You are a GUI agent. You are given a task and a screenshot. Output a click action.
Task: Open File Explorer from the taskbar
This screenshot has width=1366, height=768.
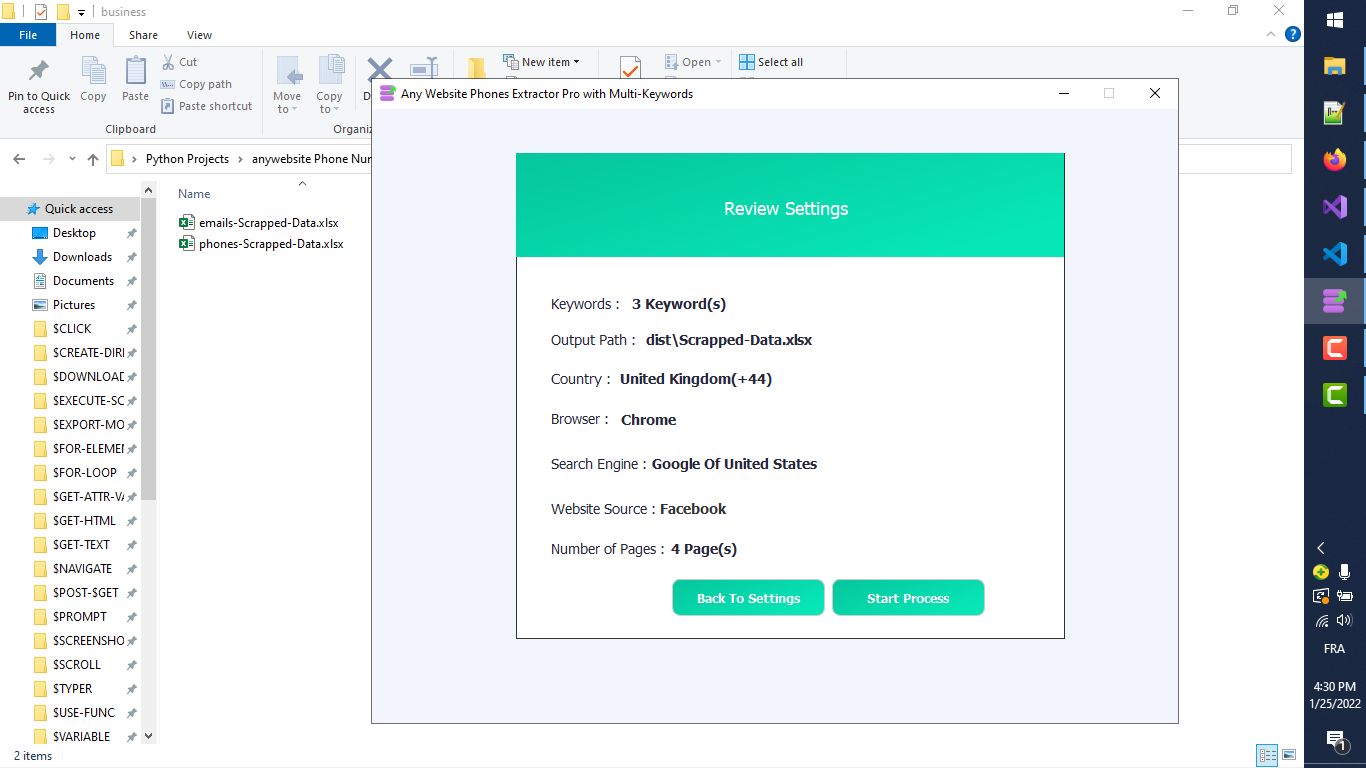coord(1335,66)
